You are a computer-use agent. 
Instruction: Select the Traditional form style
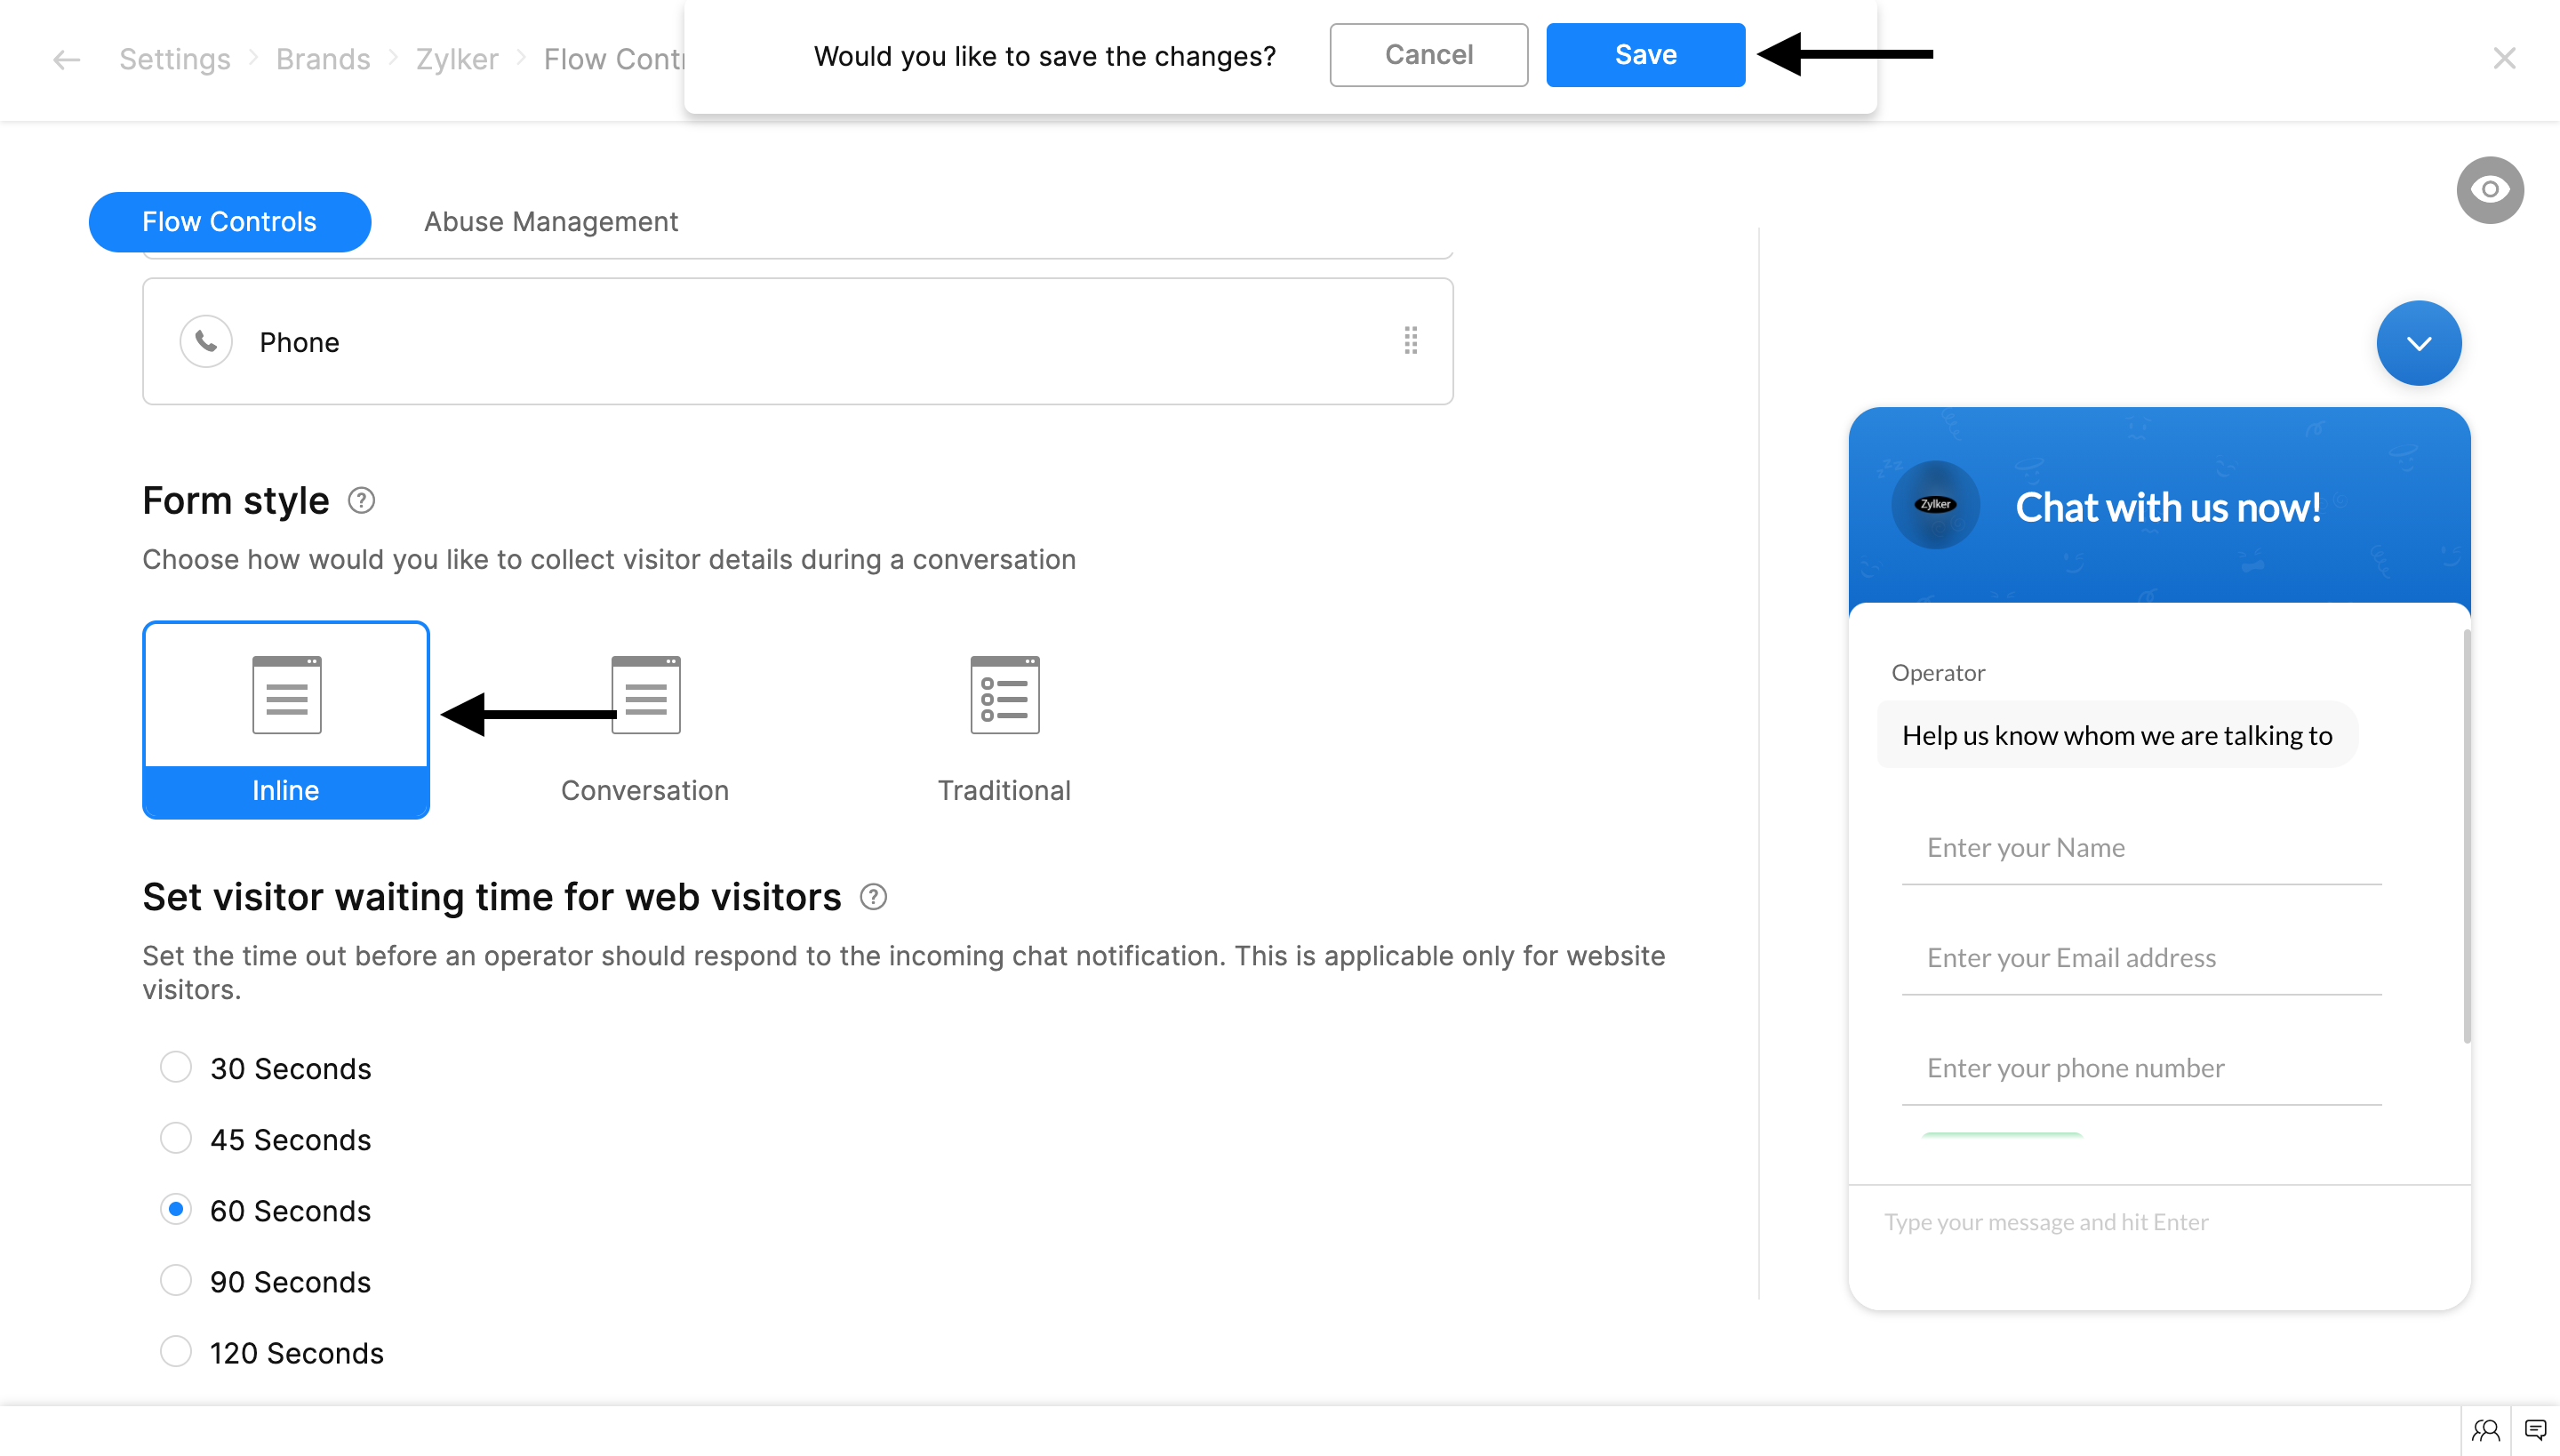(1004, 728)
